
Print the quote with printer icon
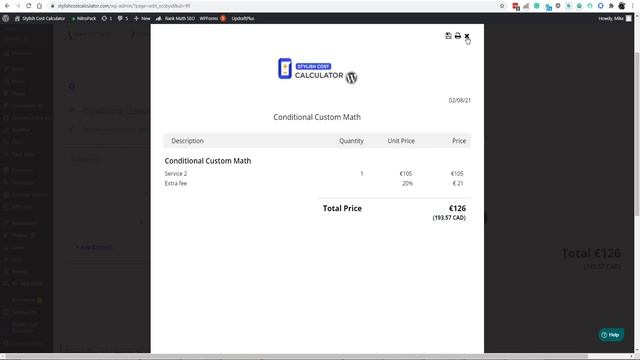[458, 36]
